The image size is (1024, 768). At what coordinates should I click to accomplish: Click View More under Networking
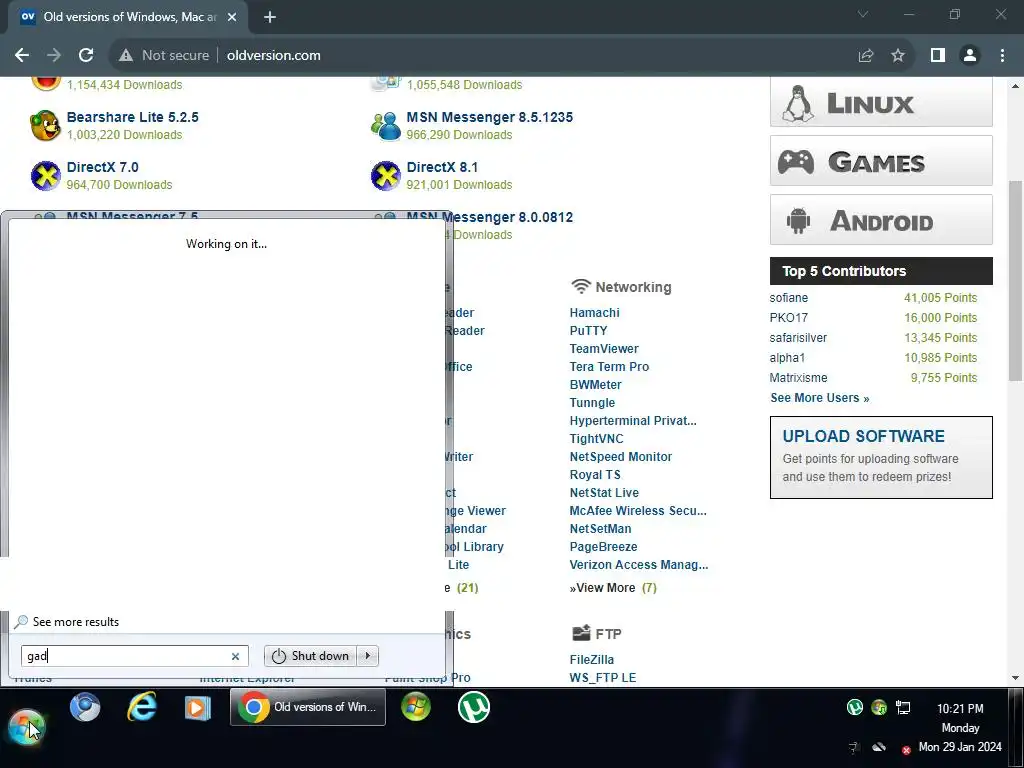click(x=605, y=588)
